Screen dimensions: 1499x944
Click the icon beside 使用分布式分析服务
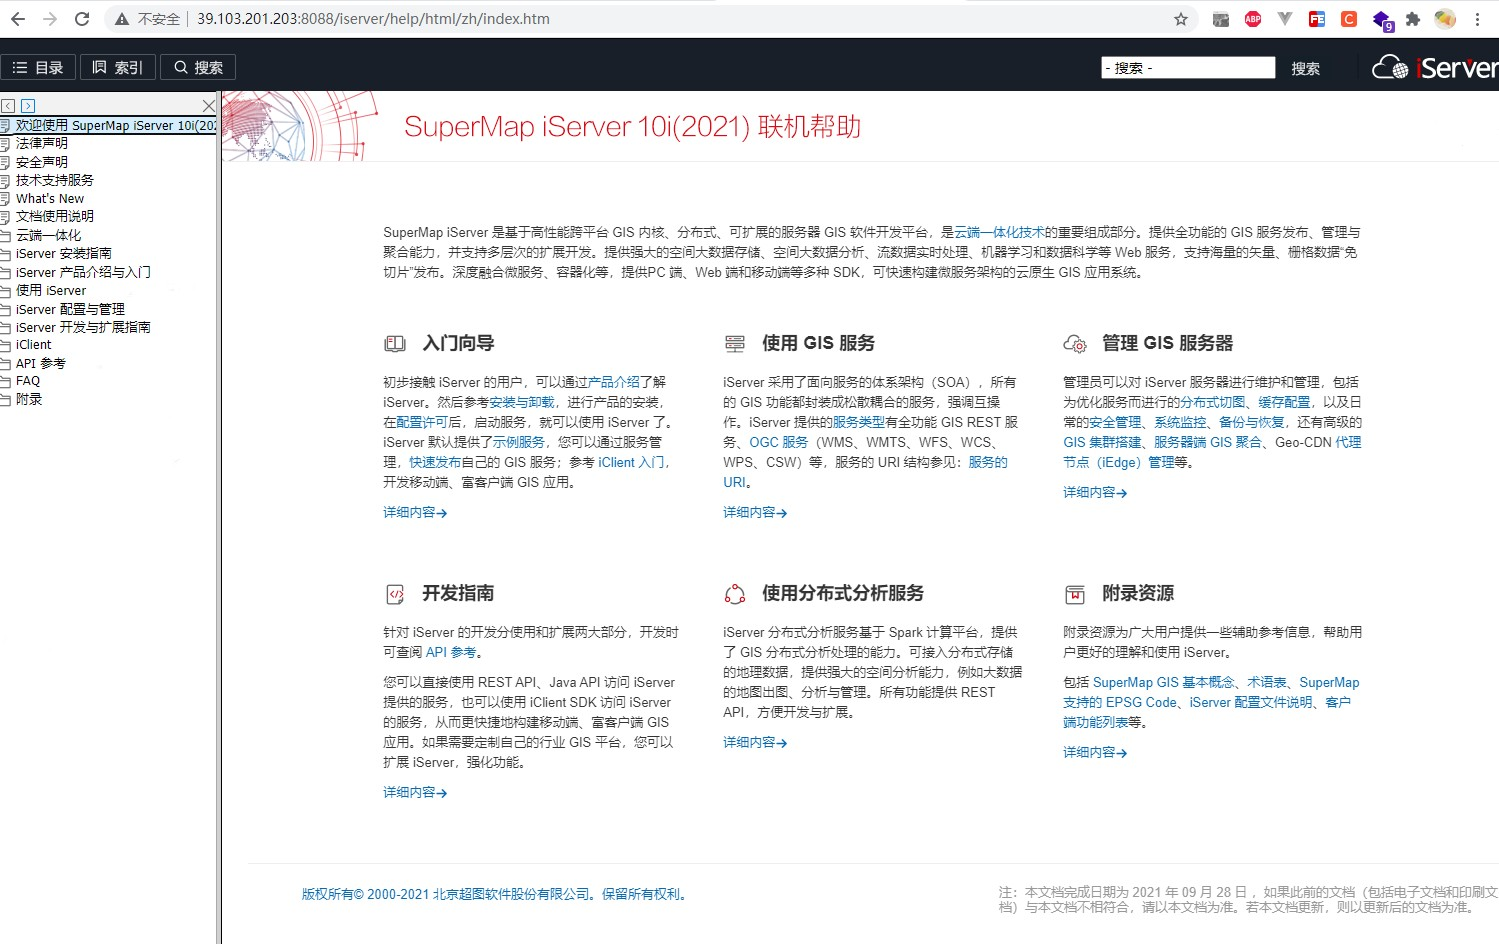click(x=735, y=594)
